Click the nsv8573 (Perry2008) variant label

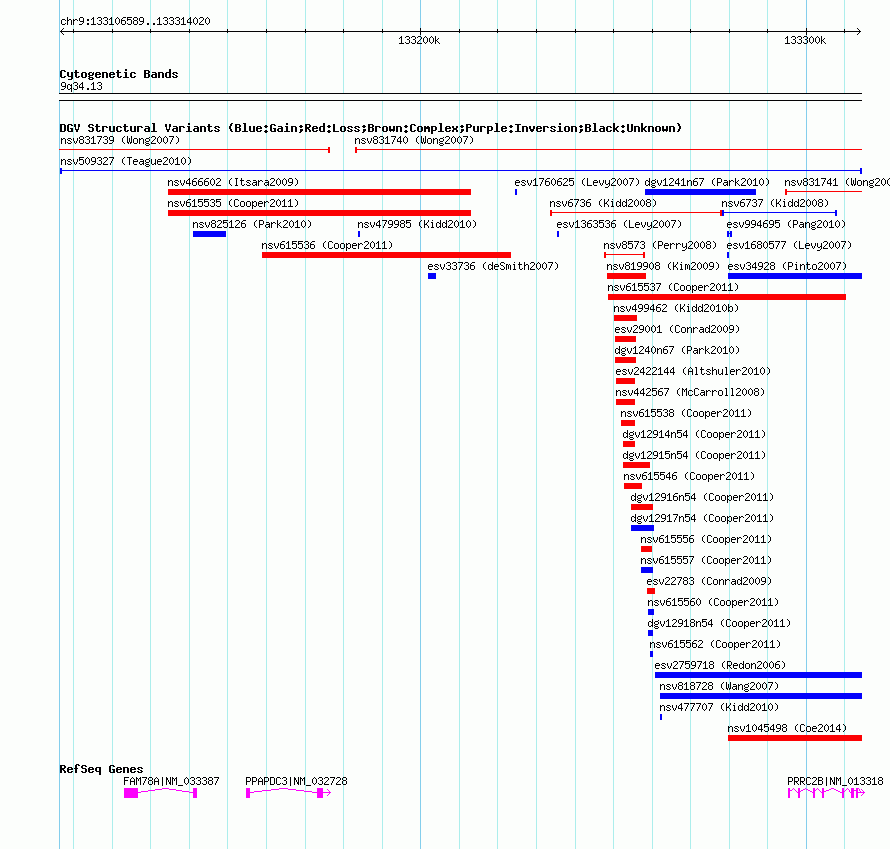[660, 245]
